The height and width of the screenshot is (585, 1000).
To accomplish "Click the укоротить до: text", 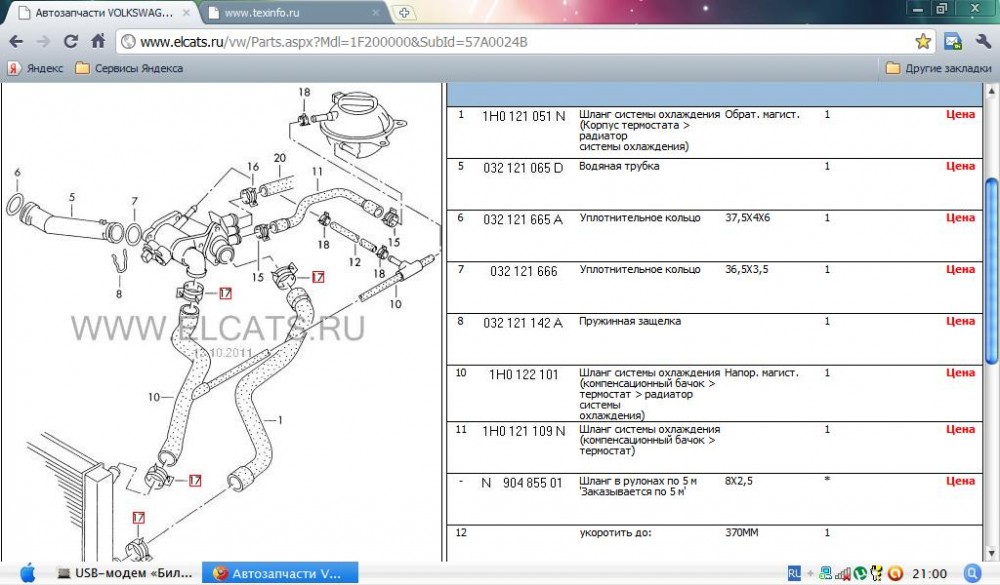I will pos(615,532).
